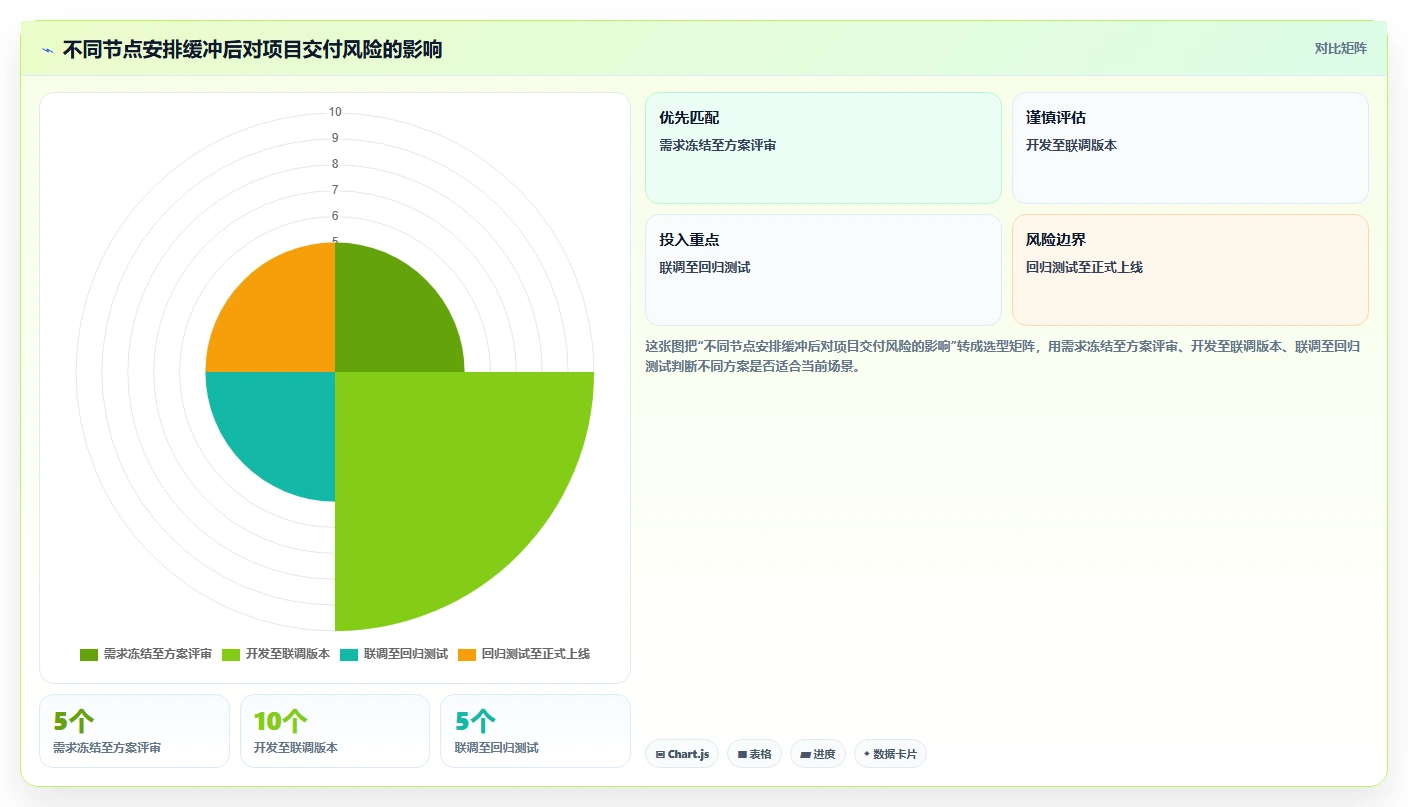Viewport: 1408px width, 807px height.
Task: Open the 优先匹配 card
Action: coord(823,148)
